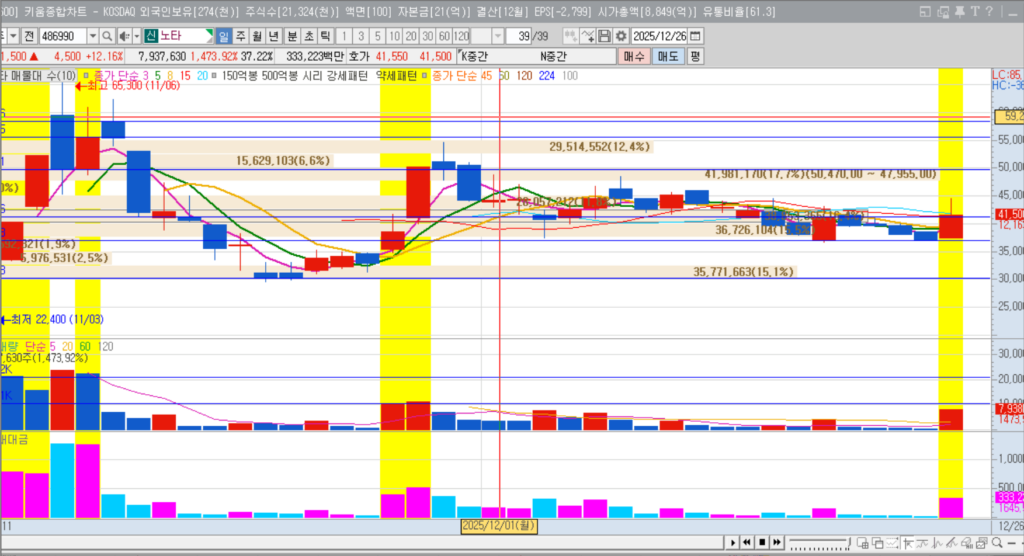Screen dimensions: 1024x556
Task: Stop chart replay playback
Action: pos(761,542)
